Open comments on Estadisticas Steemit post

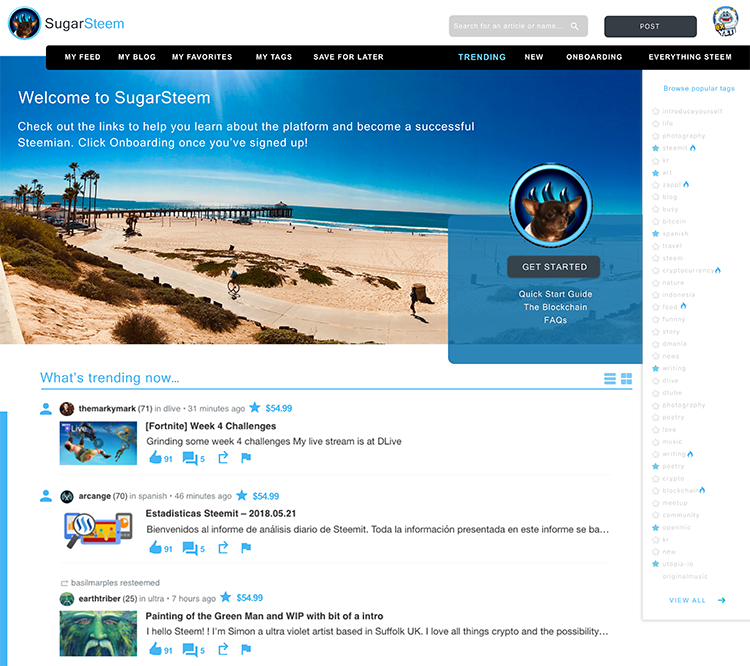tap(190, 548)
